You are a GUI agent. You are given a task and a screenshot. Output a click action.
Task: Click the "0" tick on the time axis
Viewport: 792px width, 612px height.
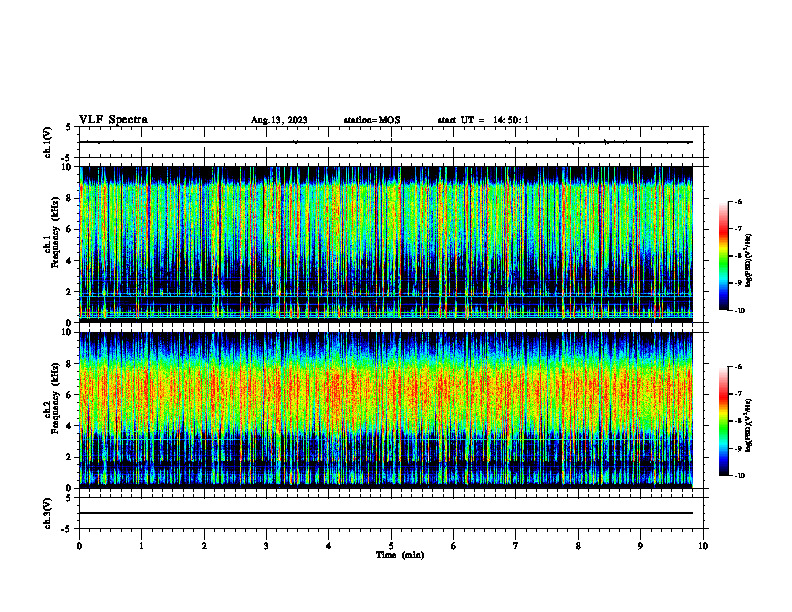[x=79, y=546]
